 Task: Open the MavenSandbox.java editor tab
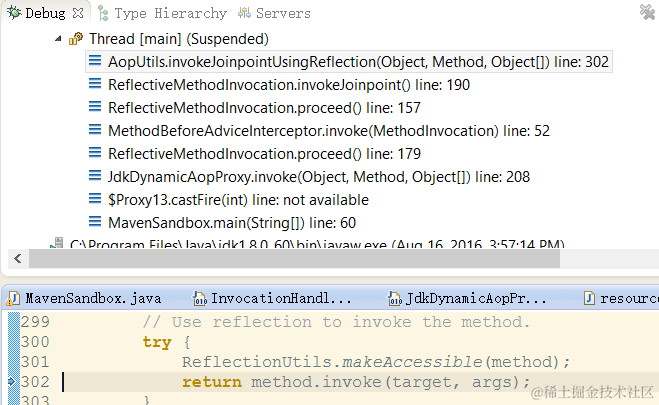click(x=85, y=299)
